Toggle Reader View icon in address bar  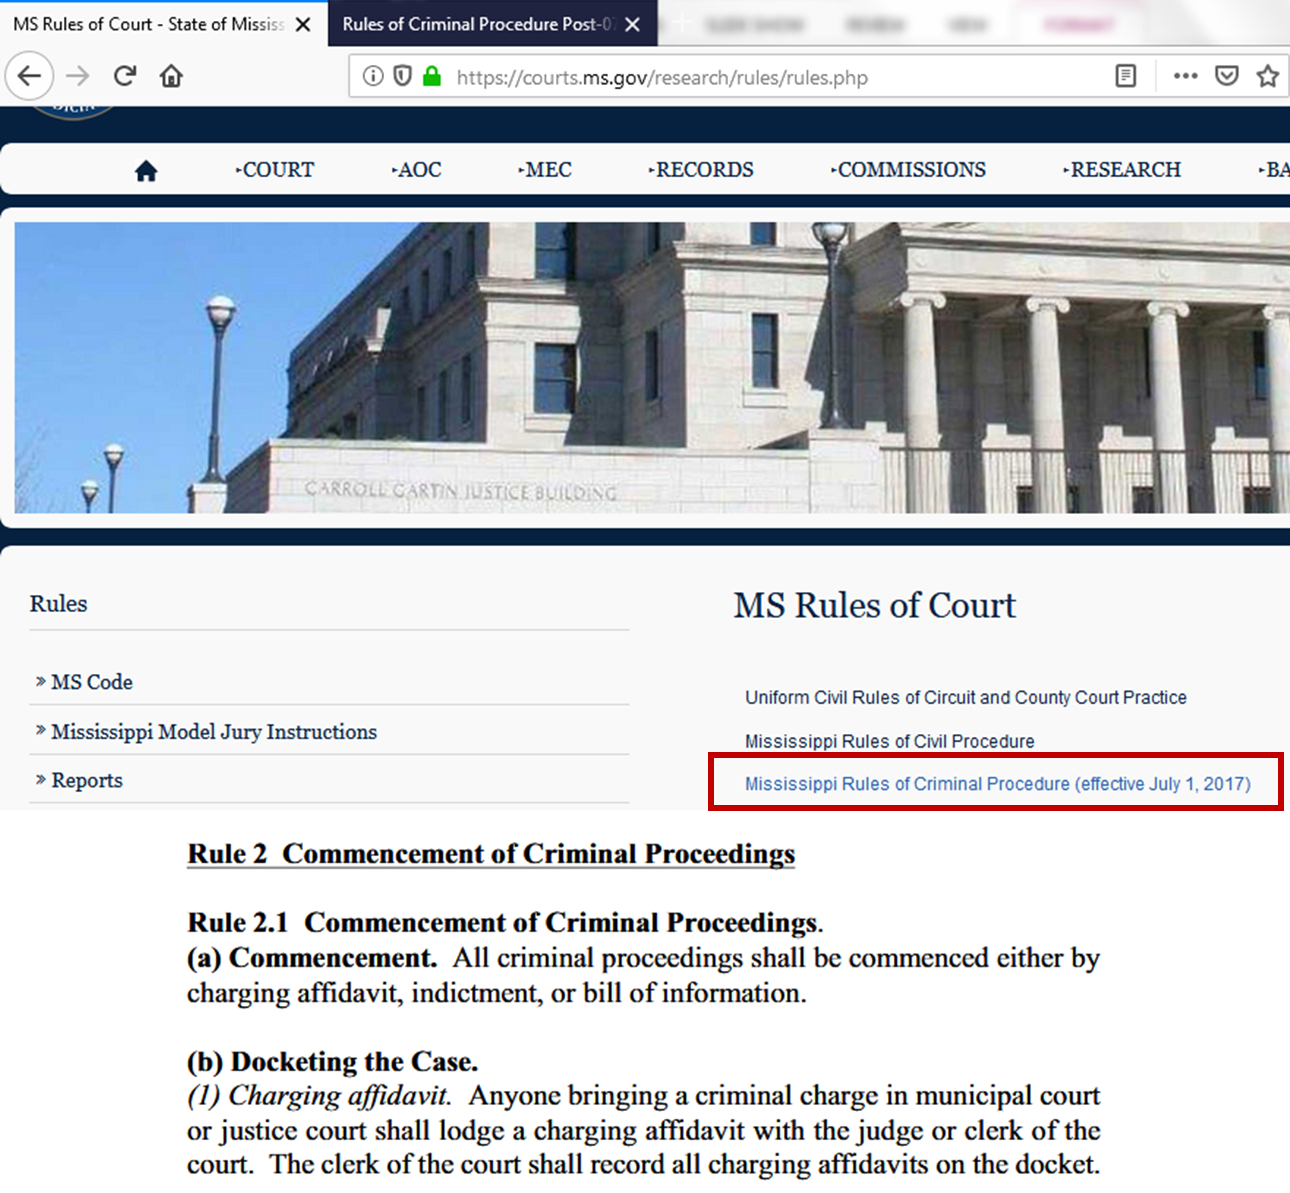coord(1126,76)
